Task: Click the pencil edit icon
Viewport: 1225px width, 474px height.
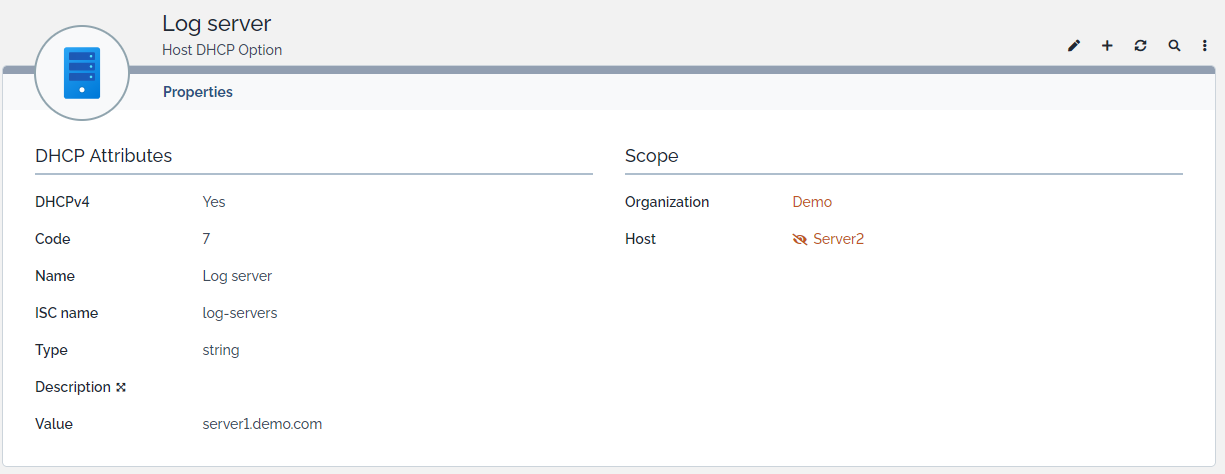Action: (x=1074, y=46)
